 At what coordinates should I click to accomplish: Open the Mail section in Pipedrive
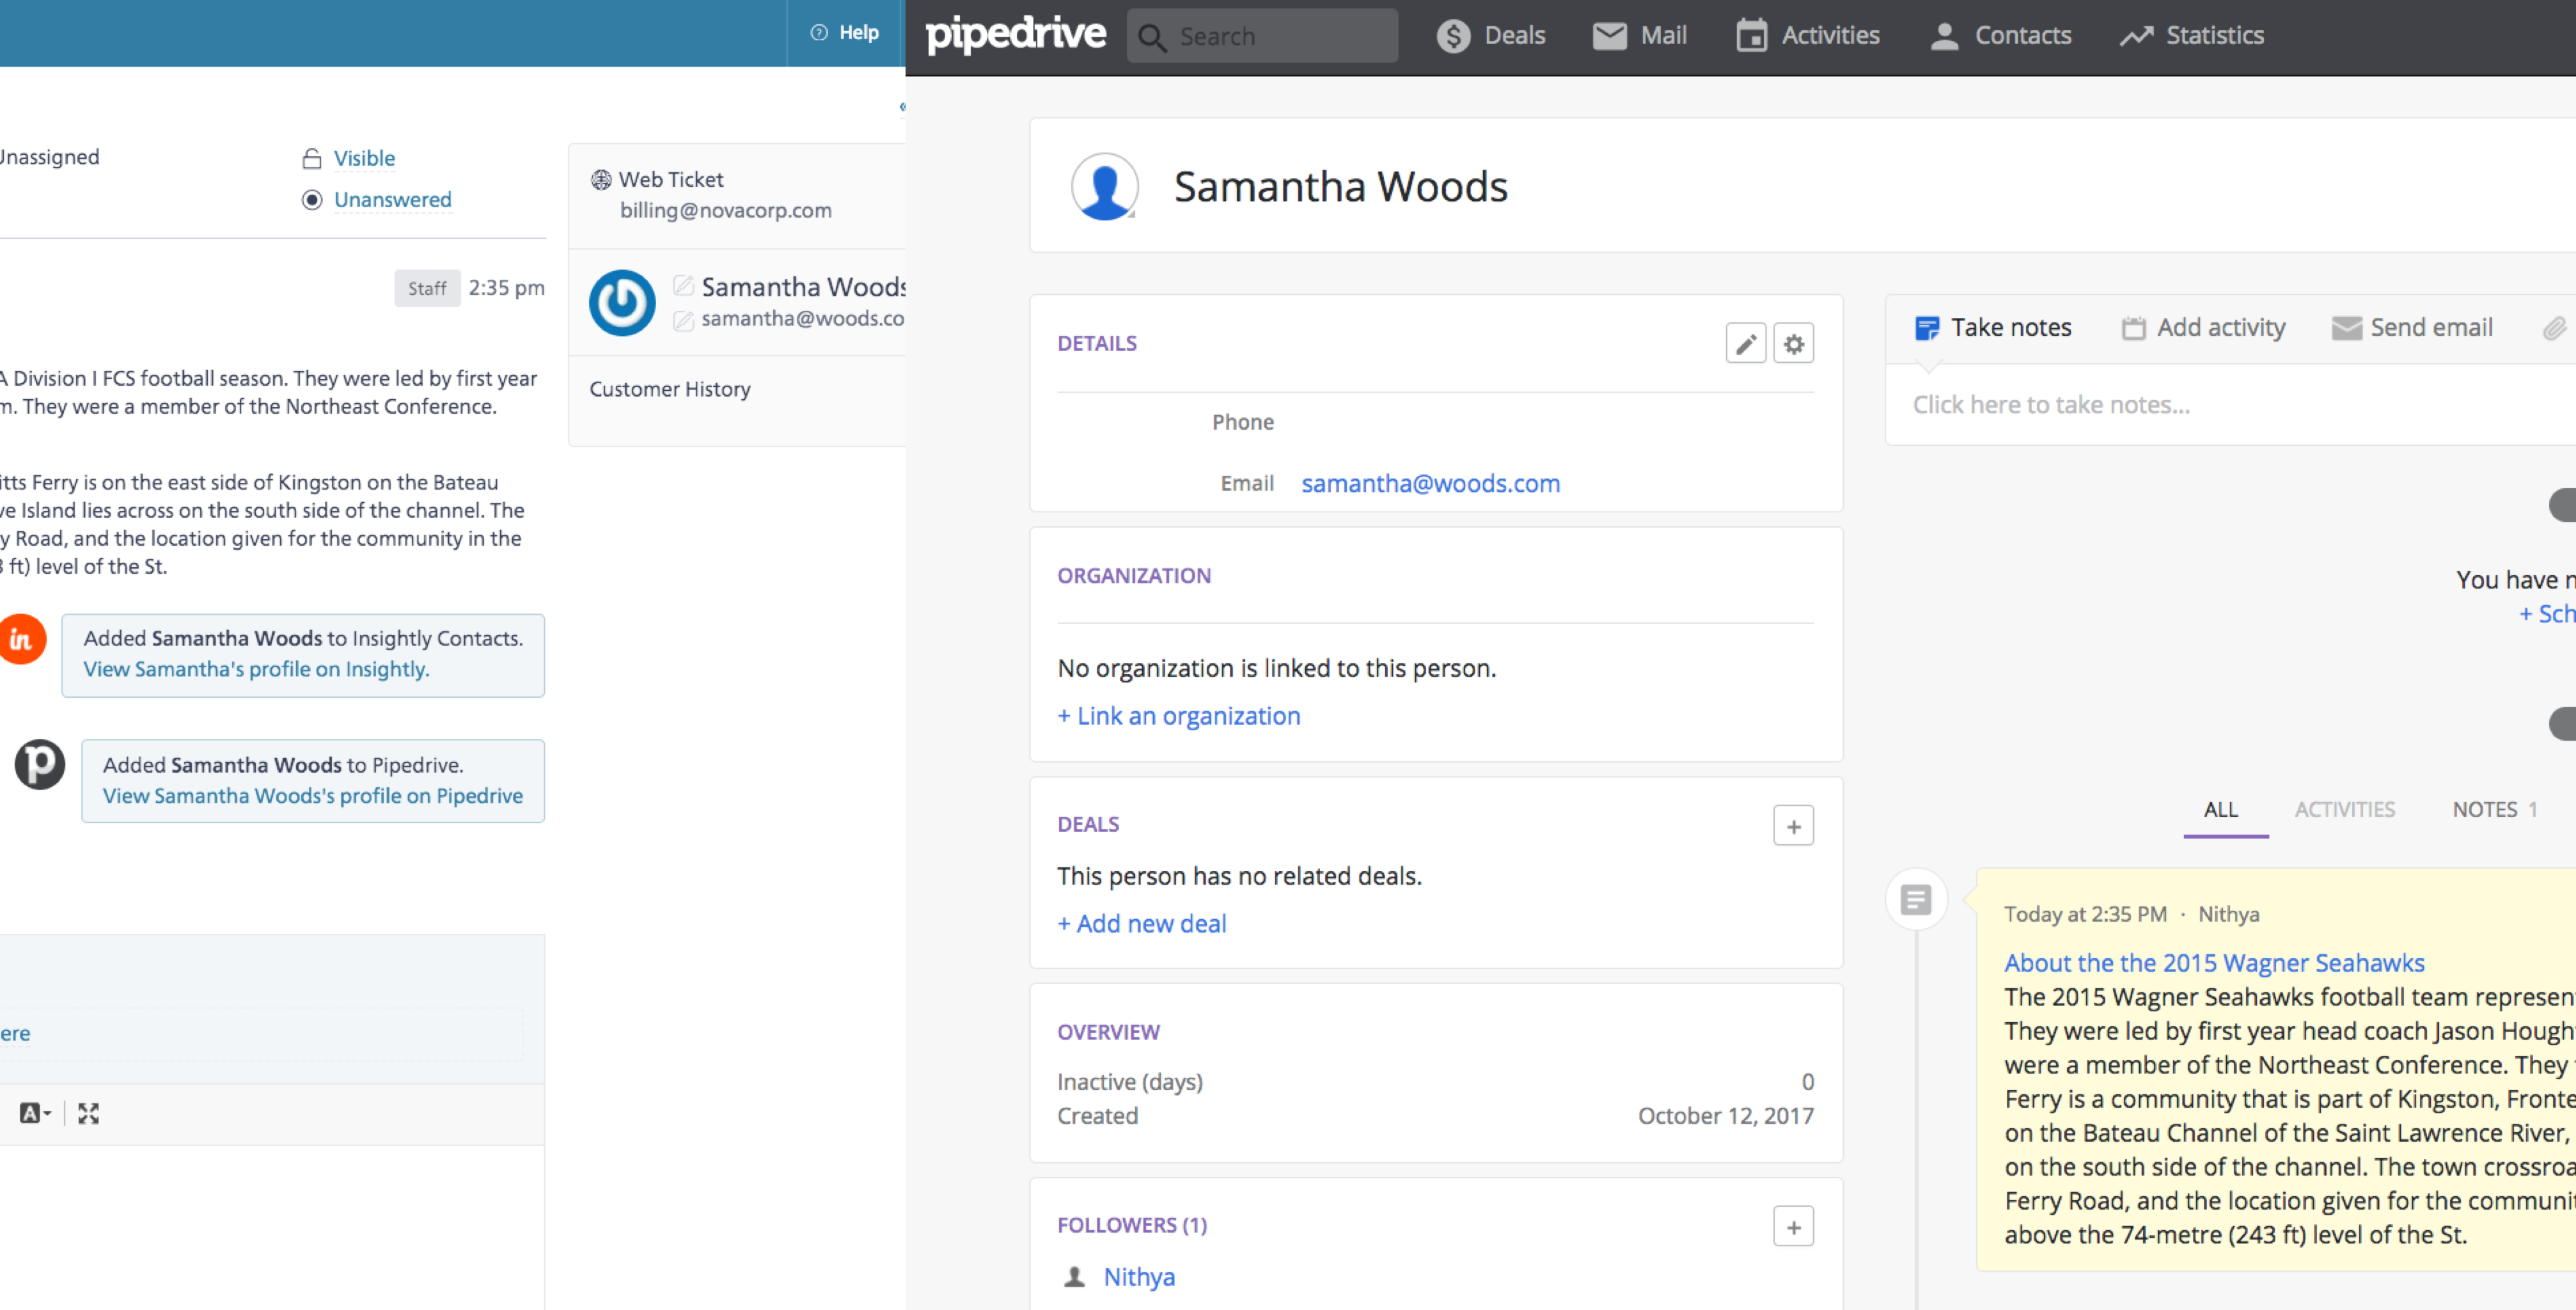pyautogui.click(x=1639, y=35)
